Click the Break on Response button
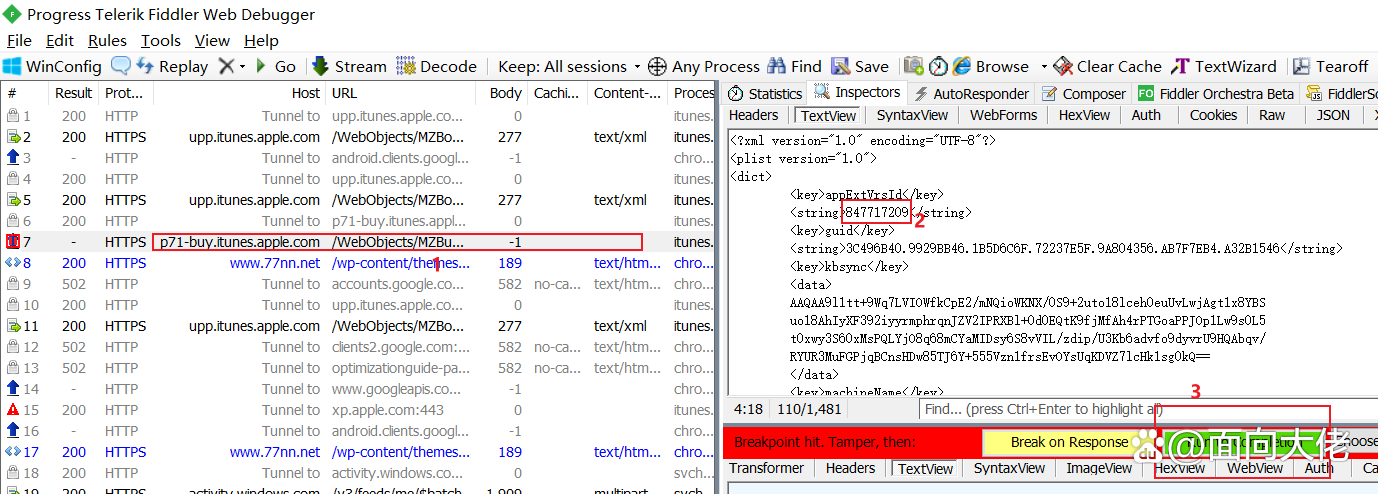 [1069, 442]
